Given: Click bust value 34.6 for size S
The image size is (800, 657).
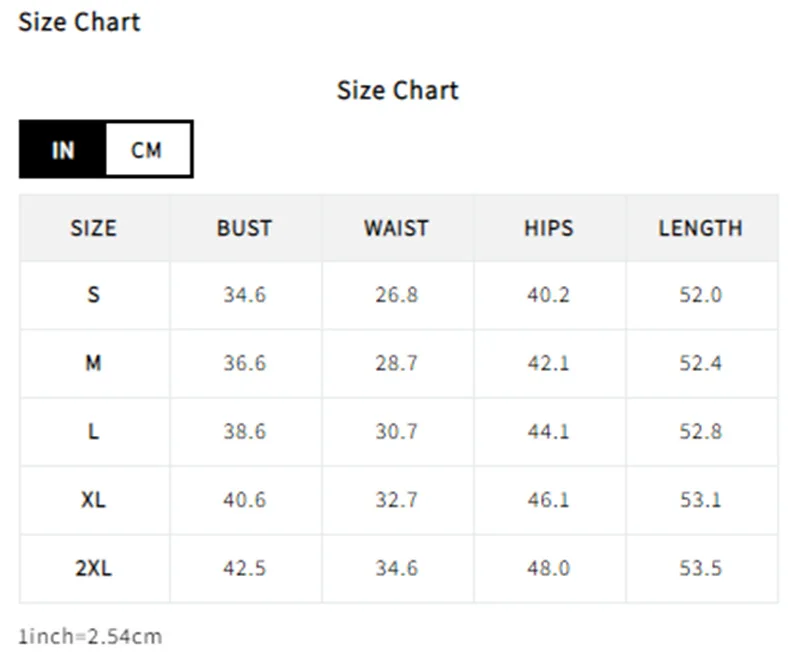Looking at the screenshot, I should (x=245, y=295).
